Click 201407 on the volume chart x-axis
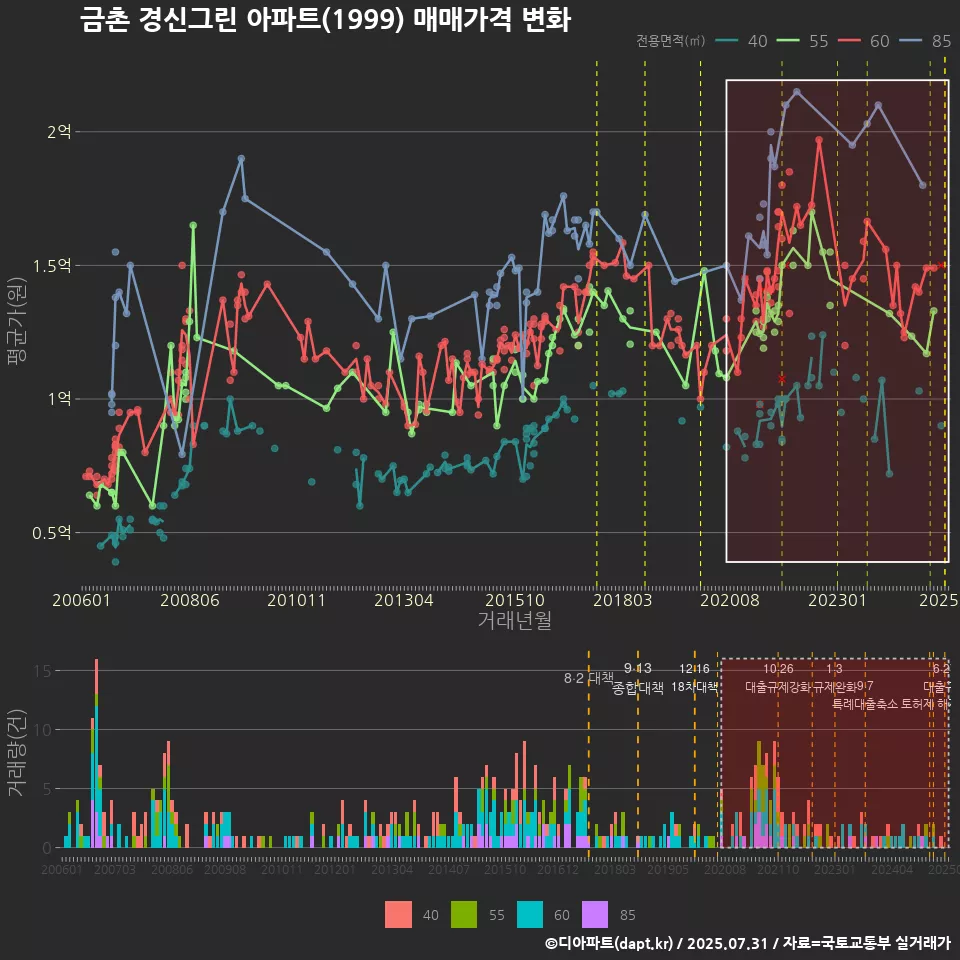 (448, 869)
